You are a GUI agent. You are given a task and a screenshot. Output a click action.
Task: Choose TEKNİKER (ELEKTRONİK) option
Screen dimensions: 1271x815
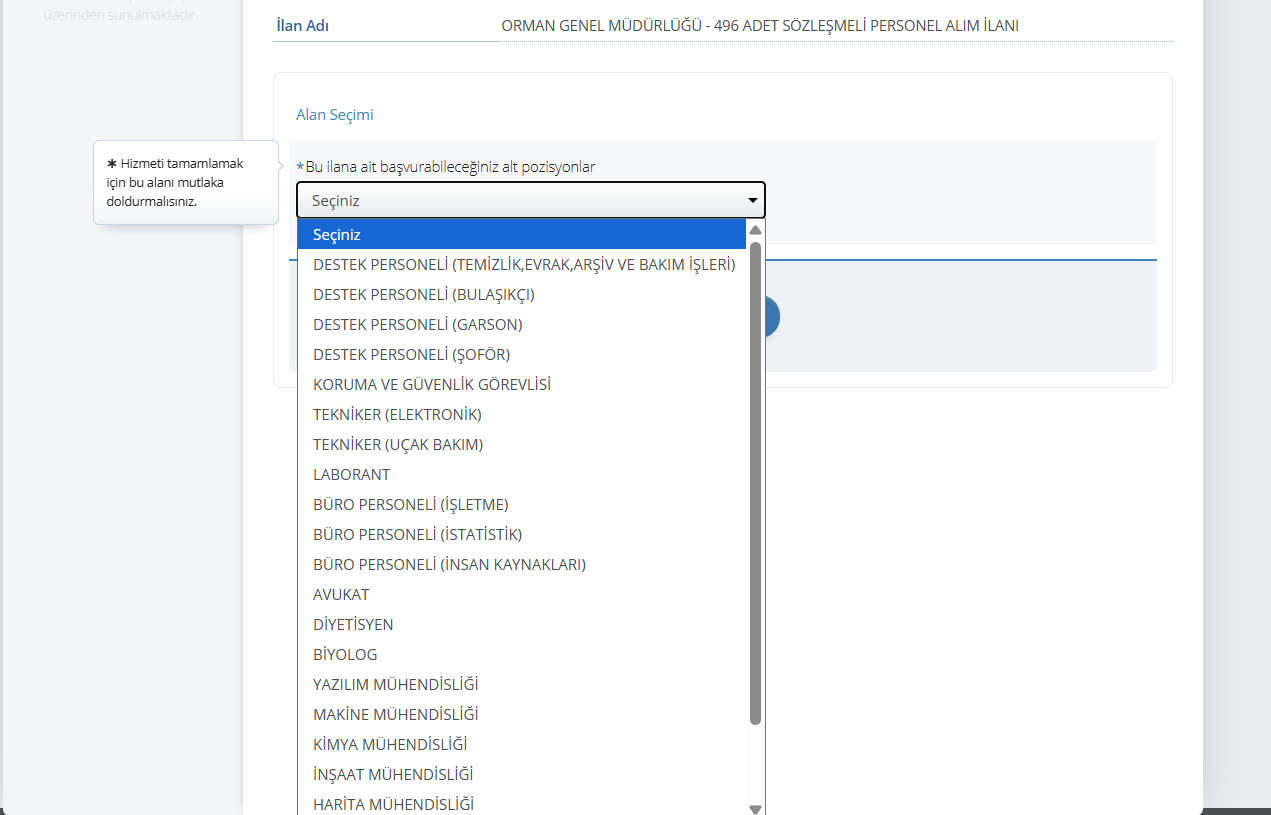tap(397, 414)
